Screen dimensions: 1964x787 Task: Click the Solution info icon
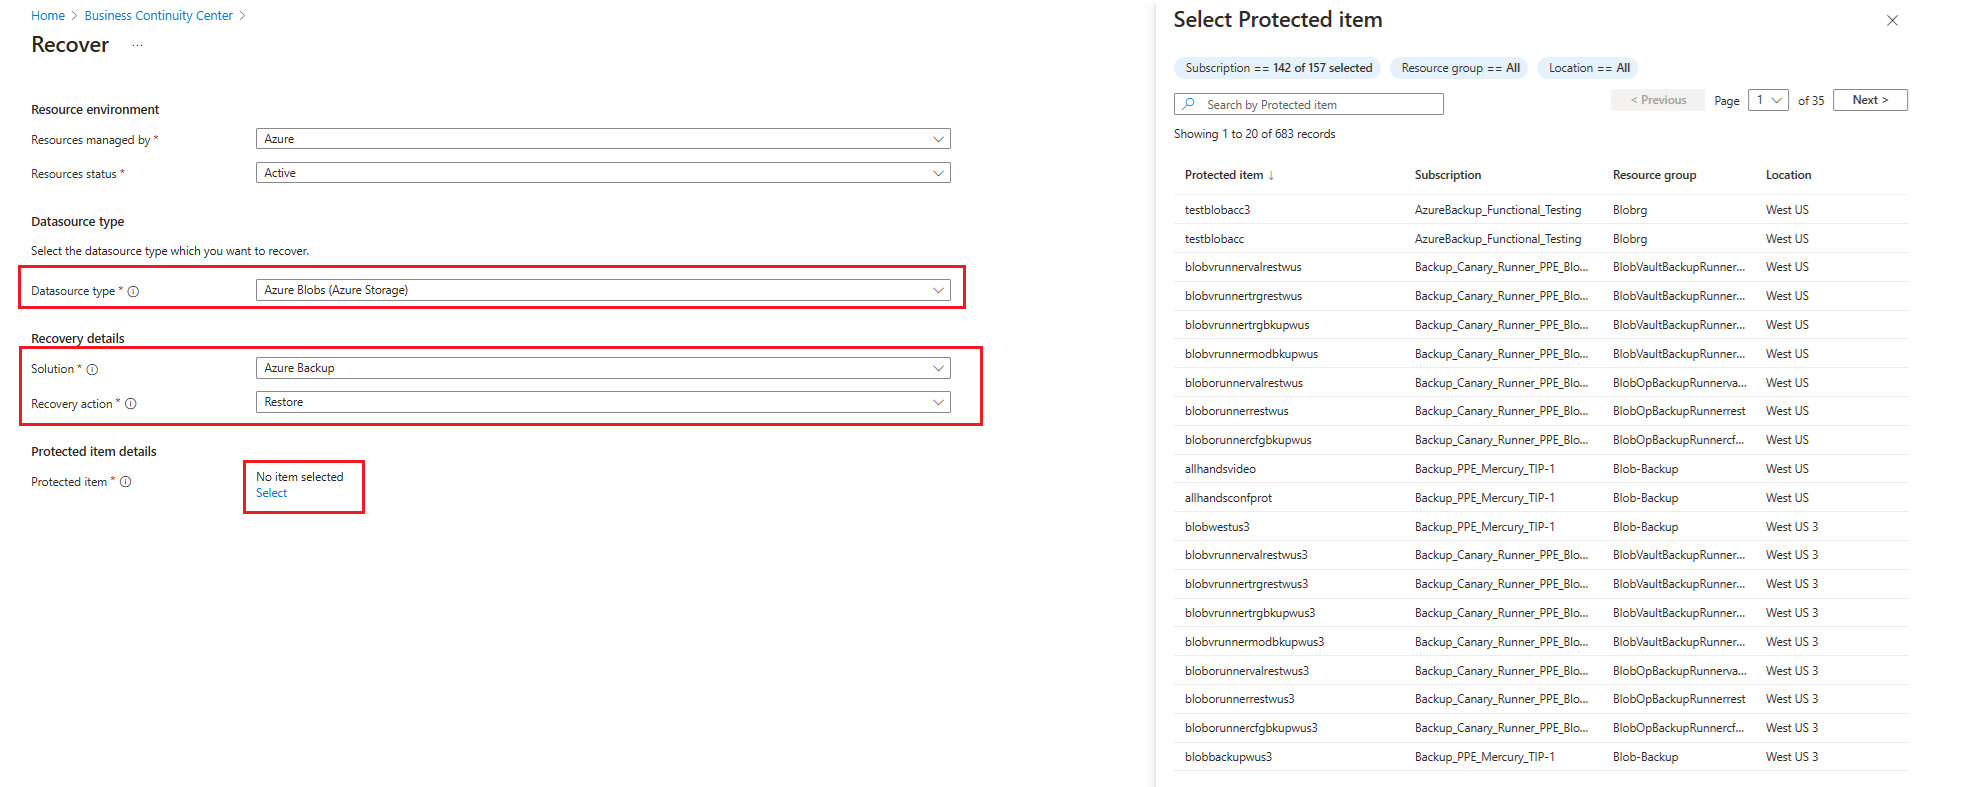(x=92, y=370)
